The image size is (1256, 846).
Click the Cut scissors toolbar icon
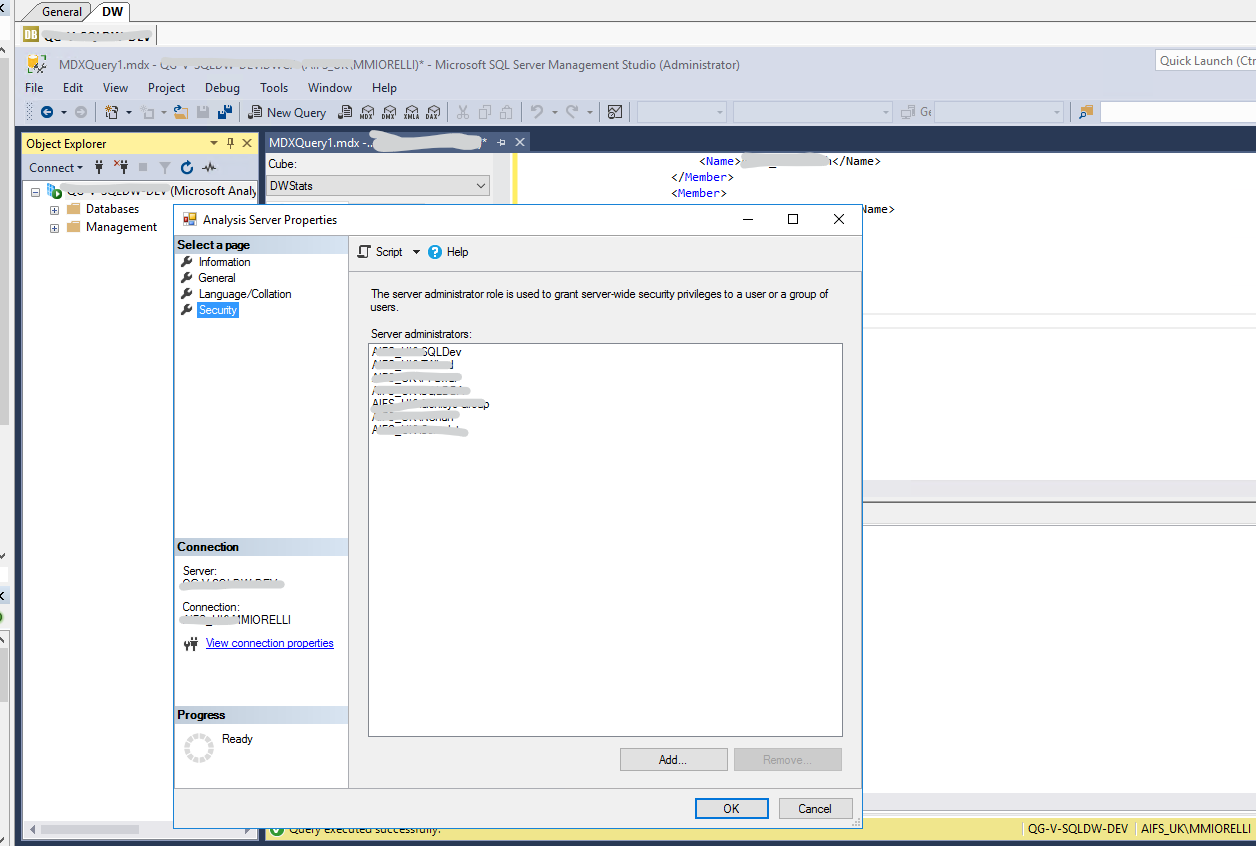tap(463, 112)
